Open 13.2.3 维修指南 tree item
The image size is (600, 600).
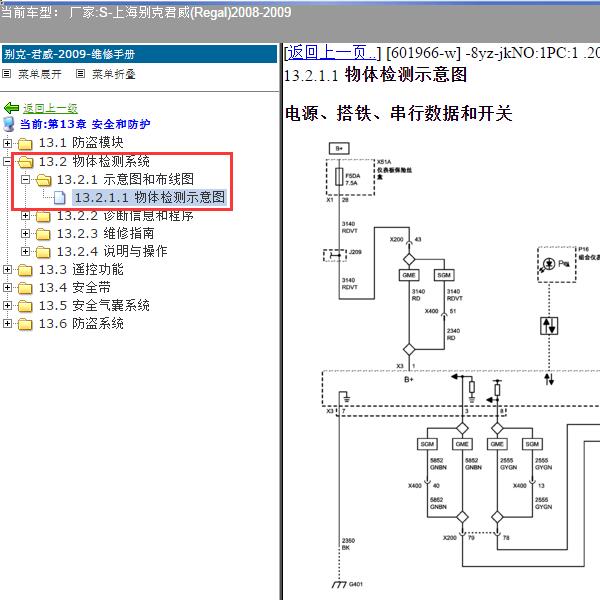(106, 233)
